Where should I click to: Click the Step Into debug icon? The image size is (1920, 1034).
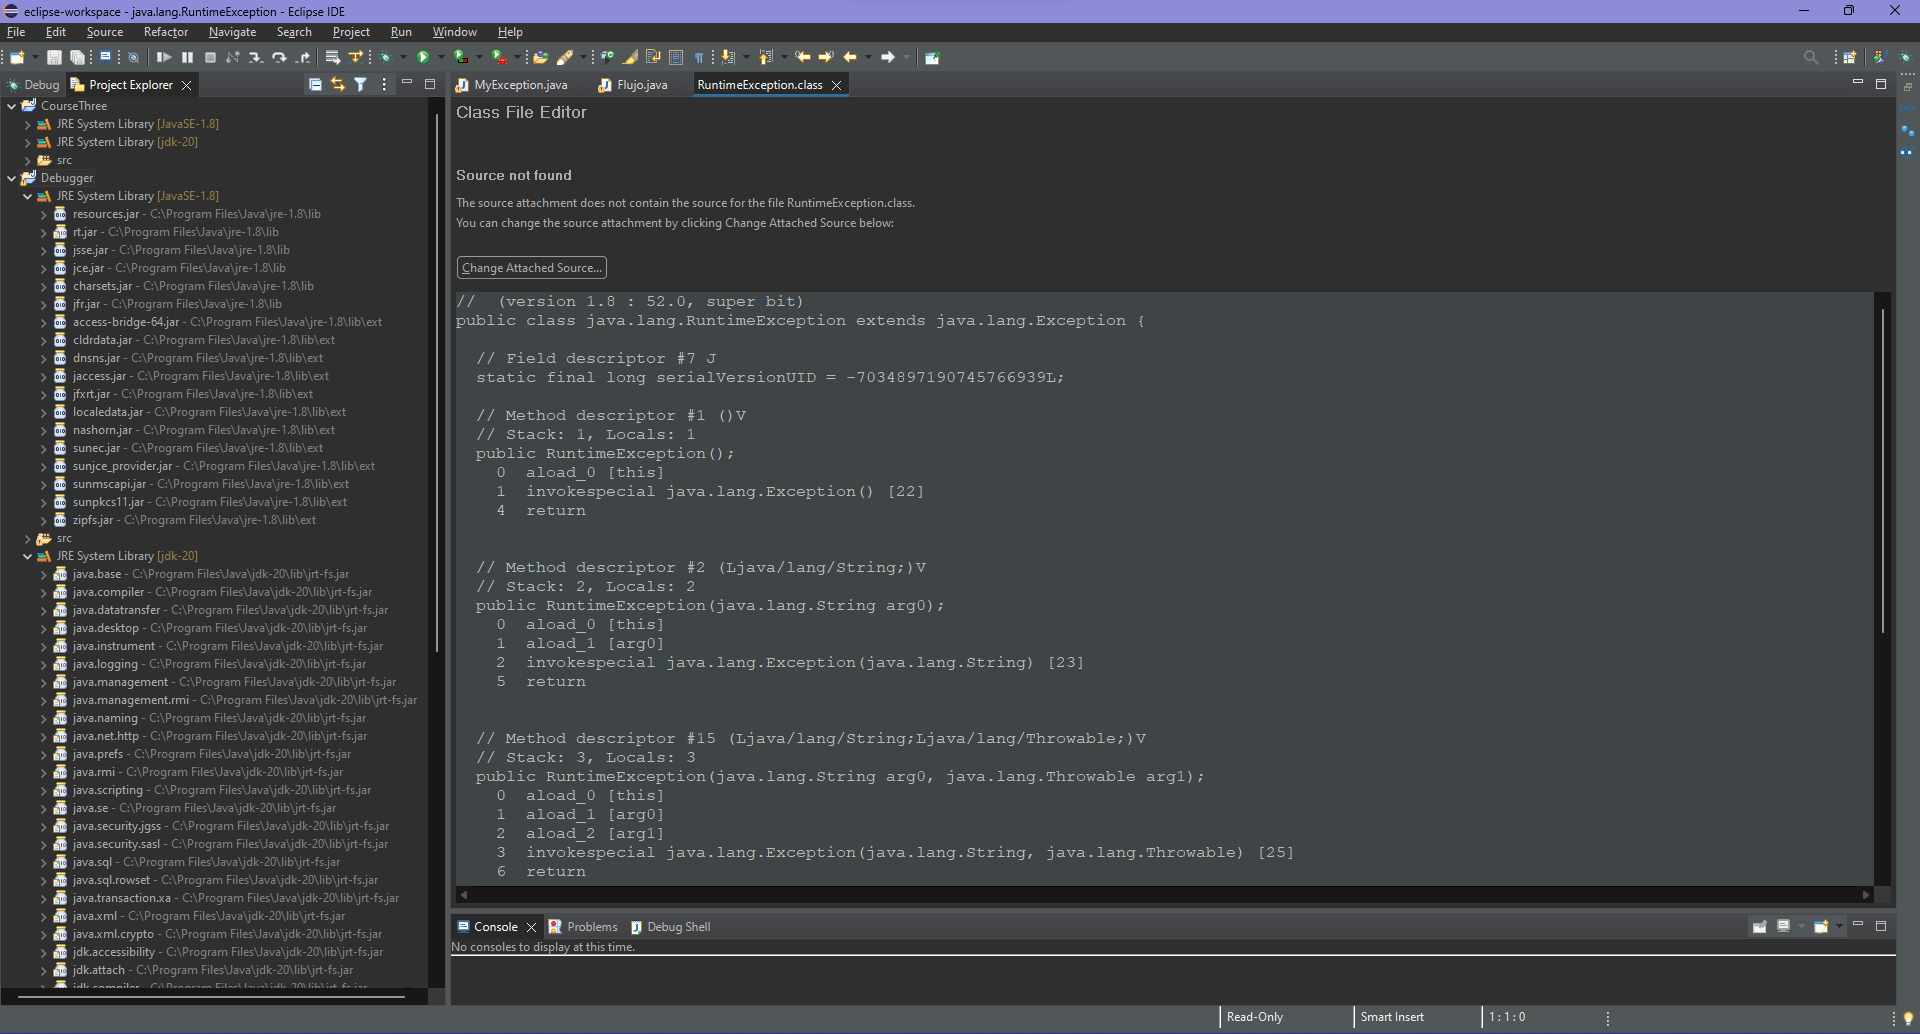[x=255, y=57]
